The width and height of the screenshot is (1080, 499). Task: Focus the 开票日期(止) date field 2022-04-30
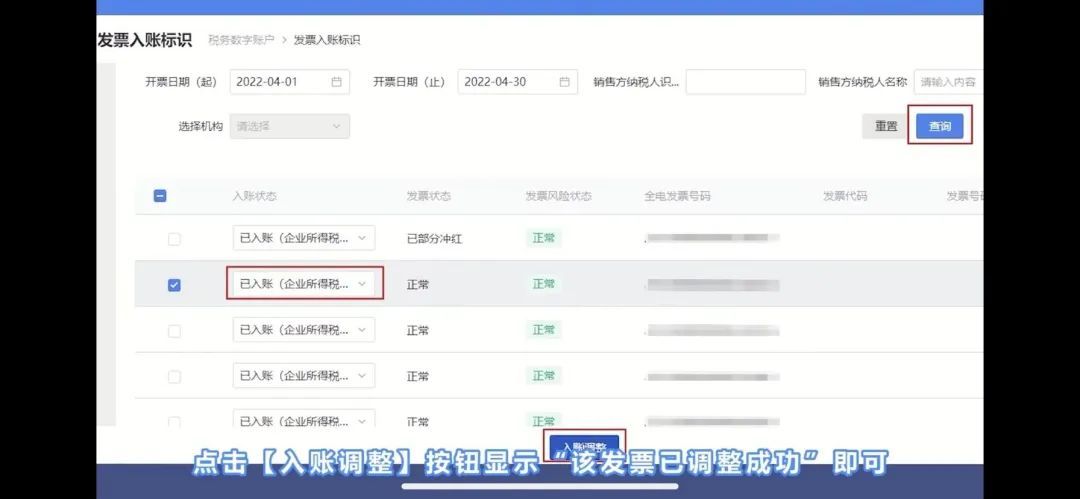point(517,82)
